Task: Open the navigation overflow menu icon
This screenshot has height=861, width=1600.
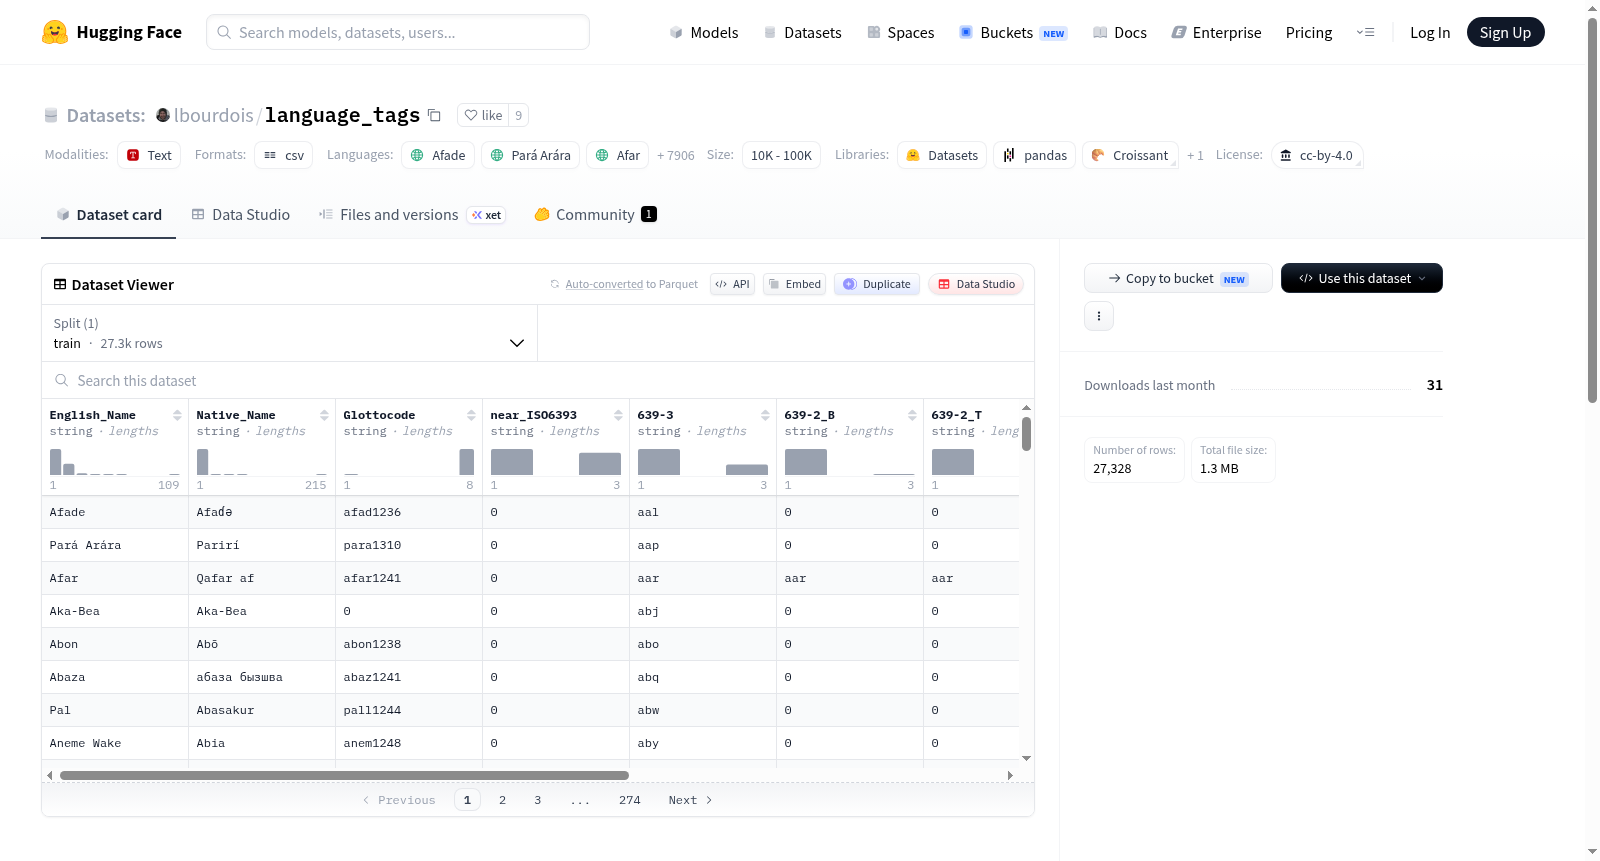Action: (x=1365, y=32)
